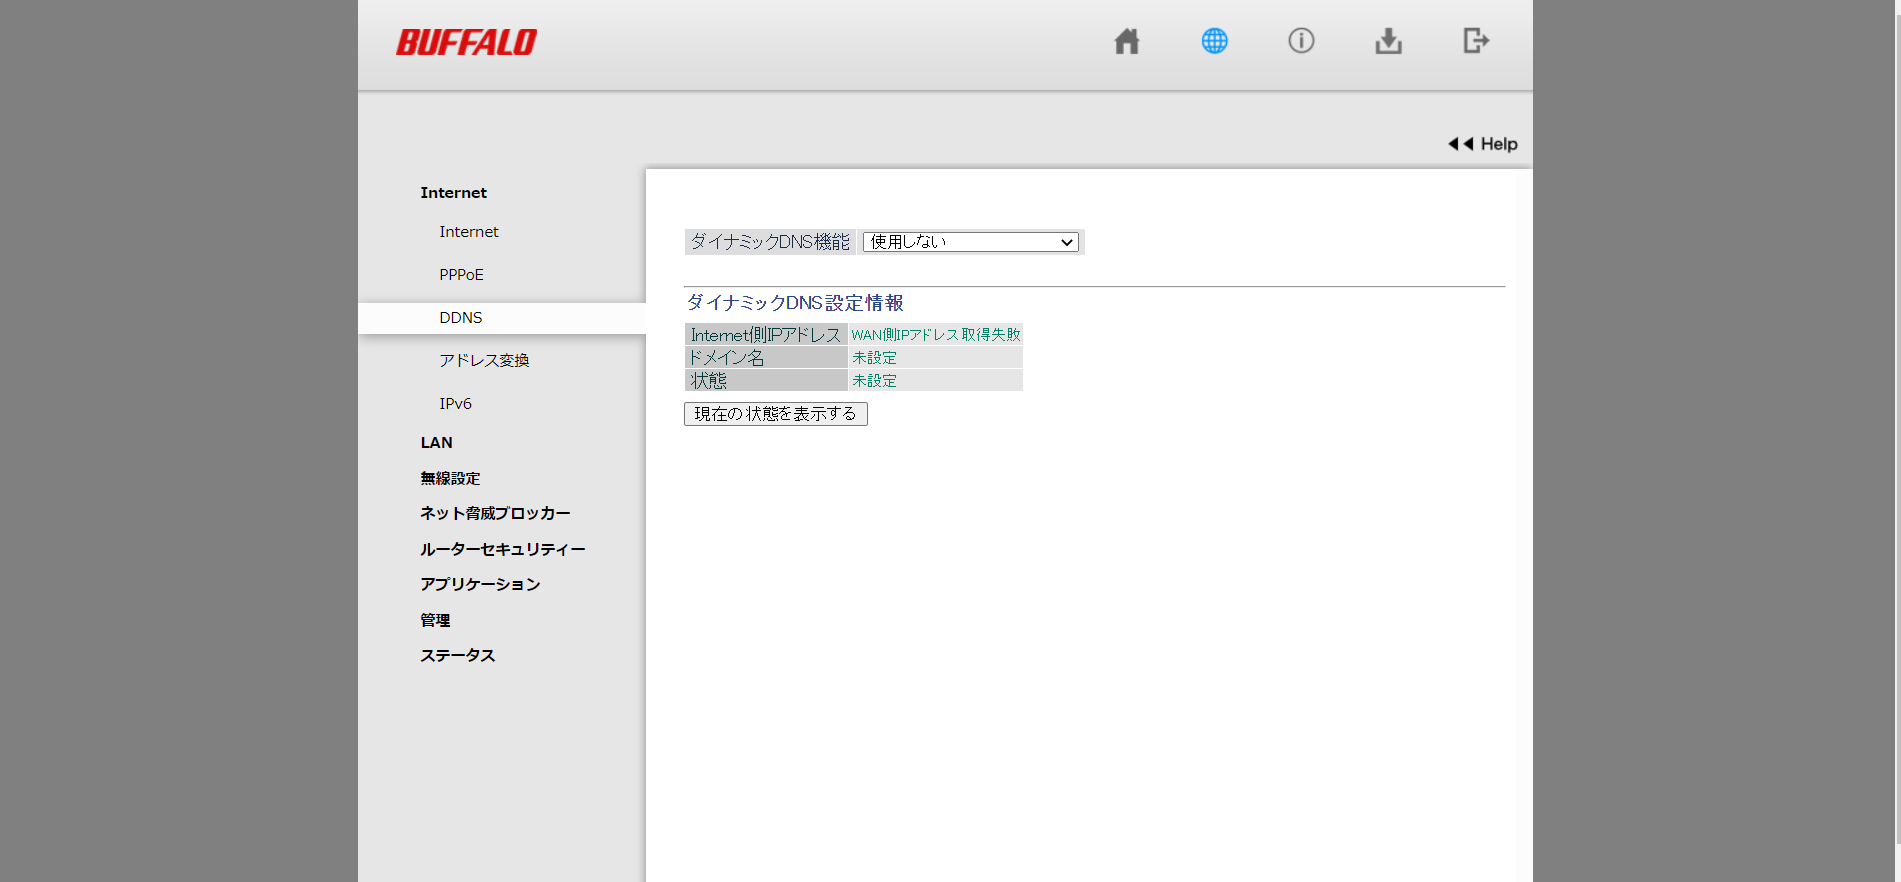Click the Buffalo logo
Screen dimensions: 1901x882
[466, 42]
